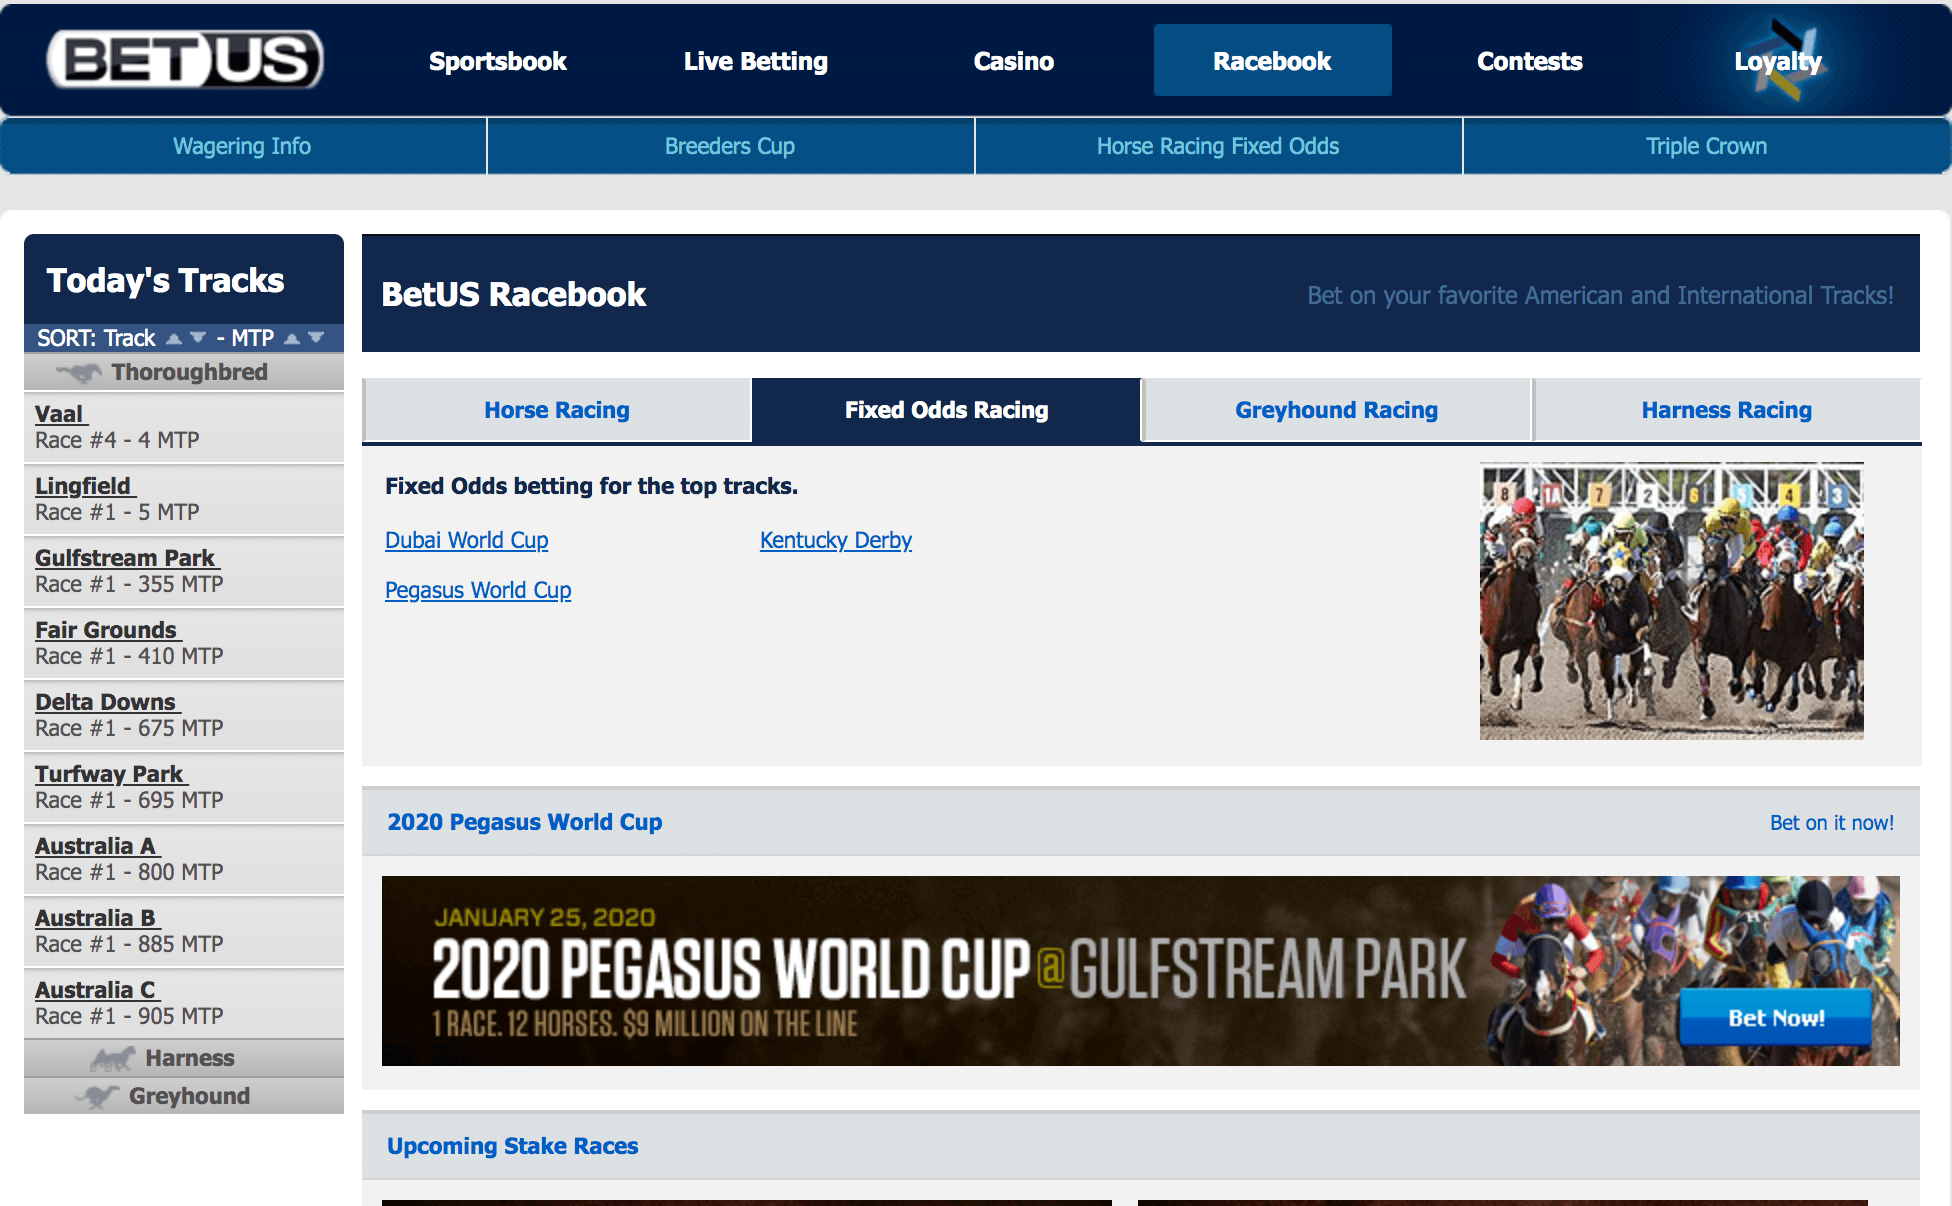1952x1206 pixels.
Task: Open the Dubai World Cup link
Action: pos(466,540)
